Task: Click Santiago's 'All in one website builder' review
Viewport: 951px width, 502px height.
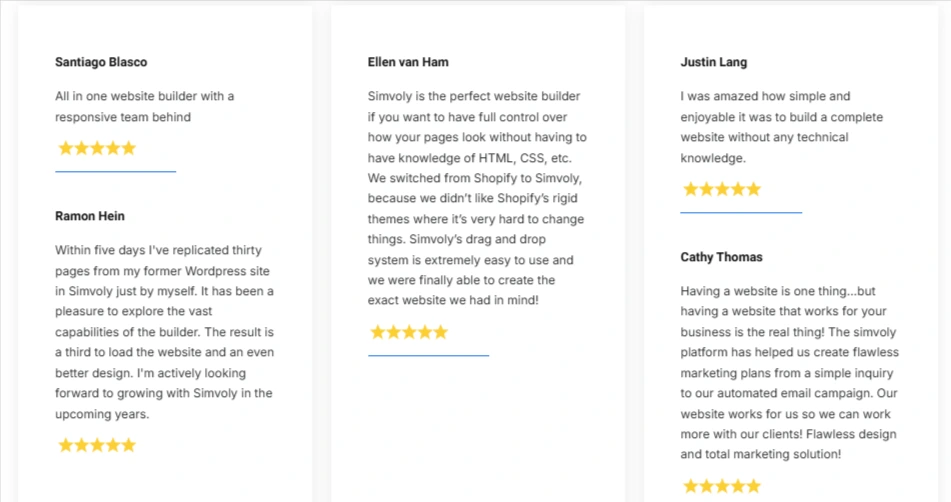Action: click(x=145, y=107)
